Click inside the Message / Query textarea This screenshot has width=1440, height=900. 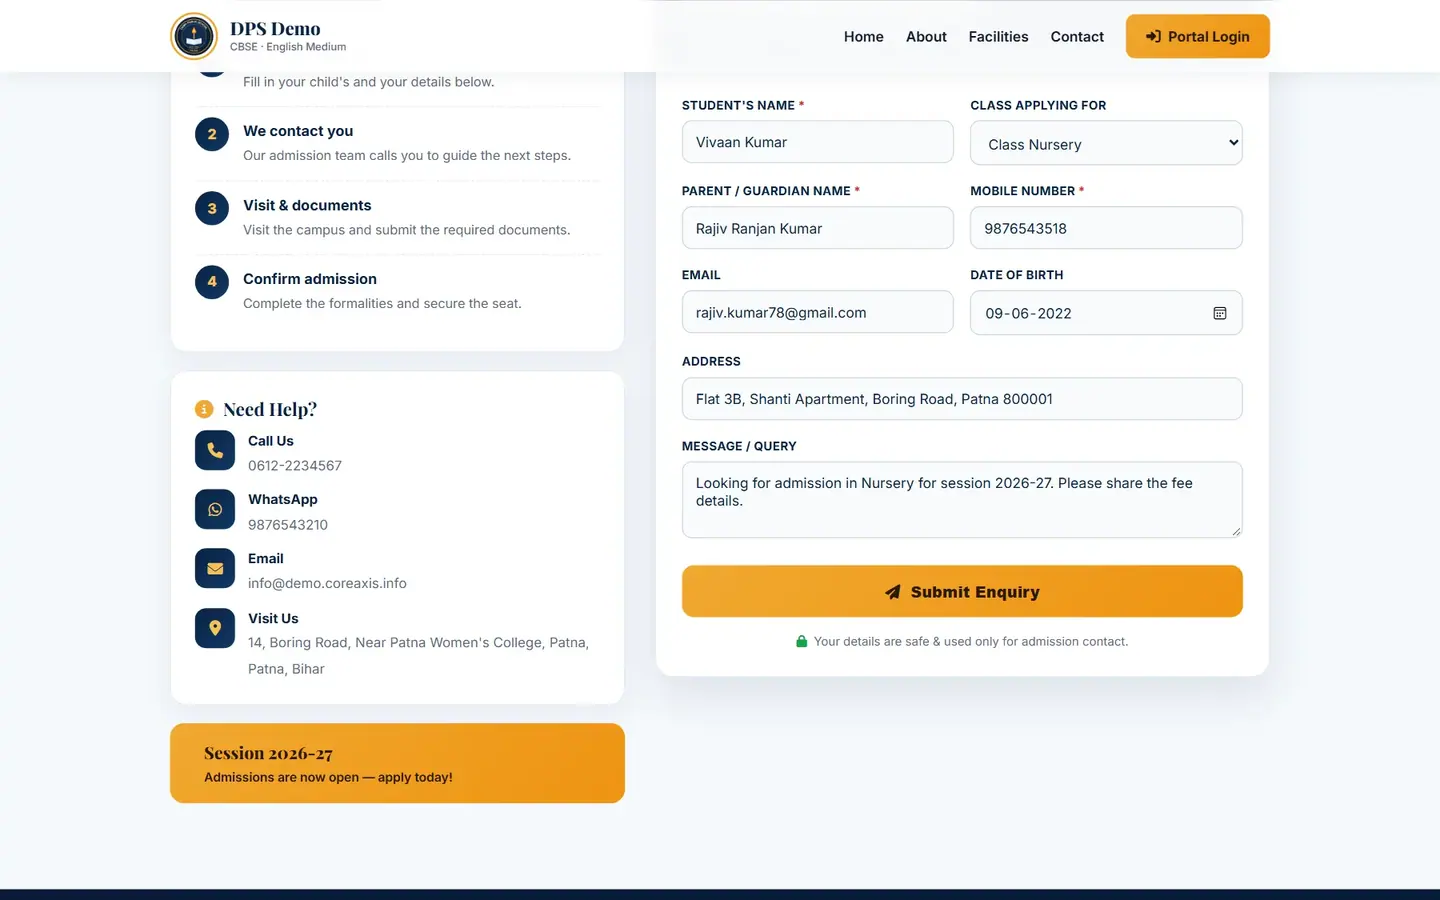click(x=962, y=500)
